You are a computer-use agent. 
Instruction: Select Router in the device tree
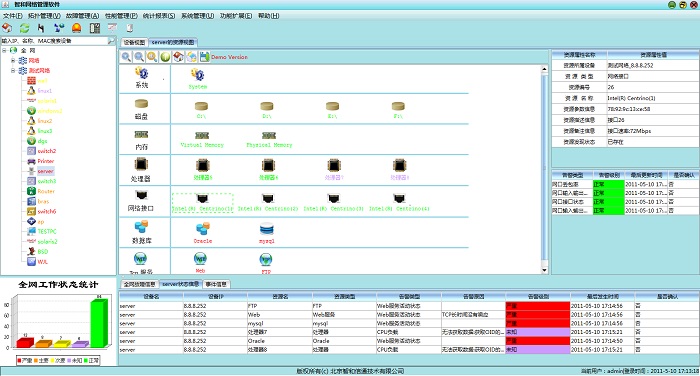click(46, 191)
